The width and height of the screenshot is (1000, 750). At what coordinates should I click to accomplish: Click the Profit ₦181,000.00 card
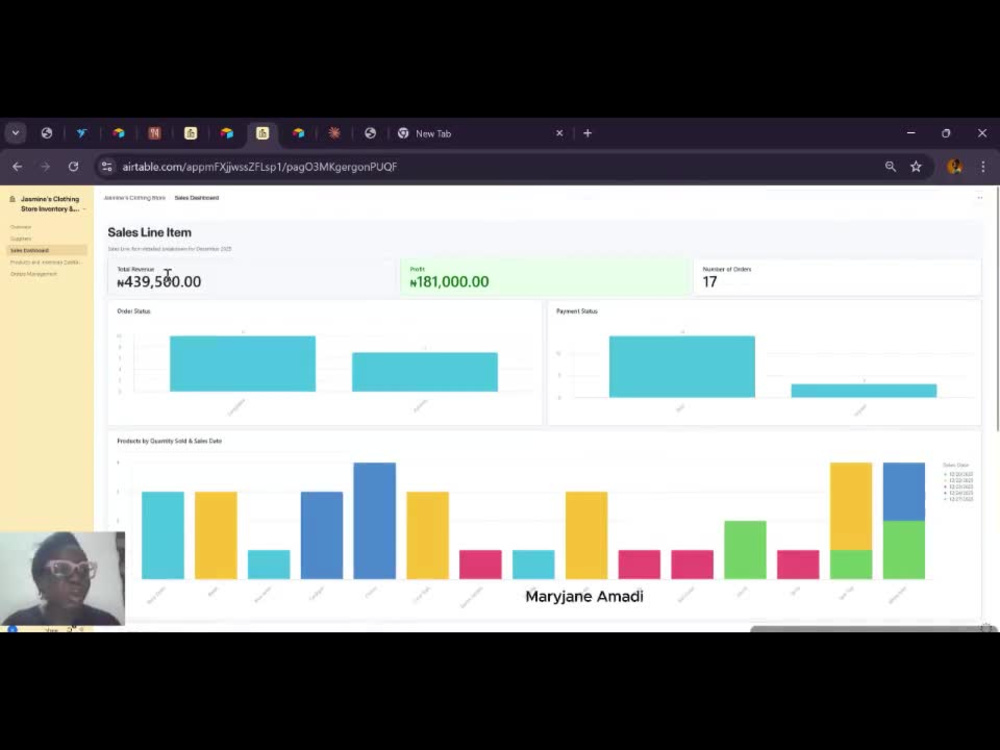coord(546,277)
